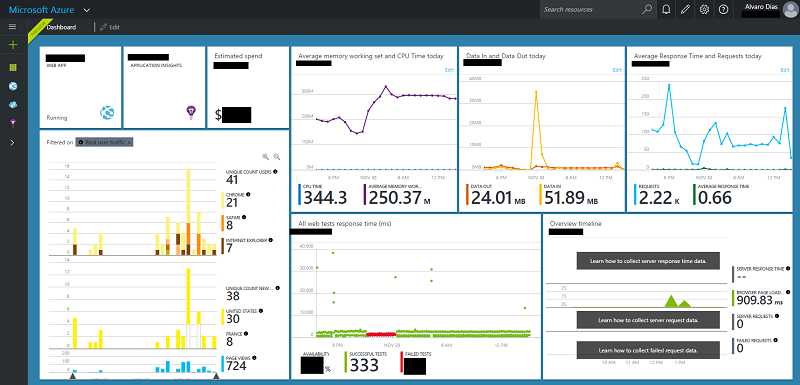Open the Estimated spend tile
The image size is (800, 385).
point(248,87)
